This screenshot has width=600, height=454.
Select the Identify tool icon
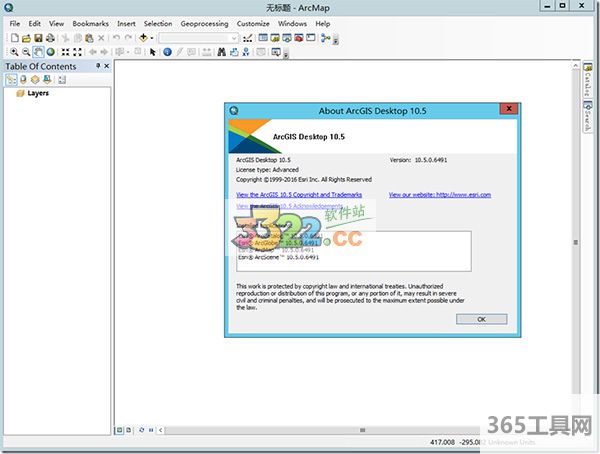(167, 52)
